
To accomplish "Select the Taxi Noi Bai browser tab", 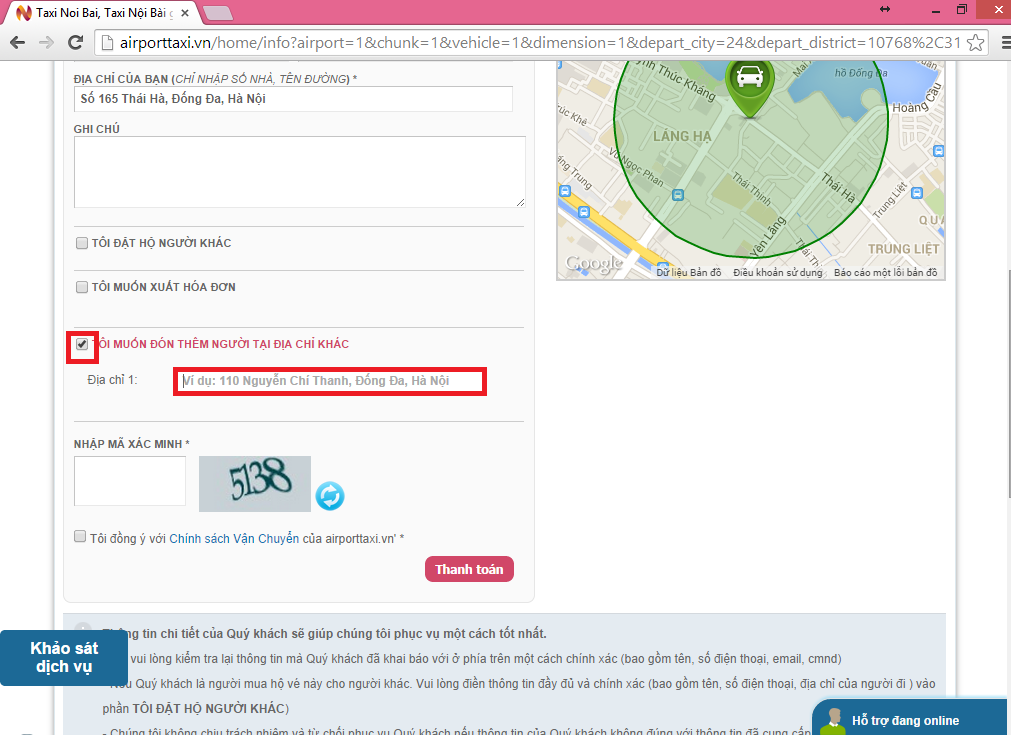I will (x=100, y=12).
